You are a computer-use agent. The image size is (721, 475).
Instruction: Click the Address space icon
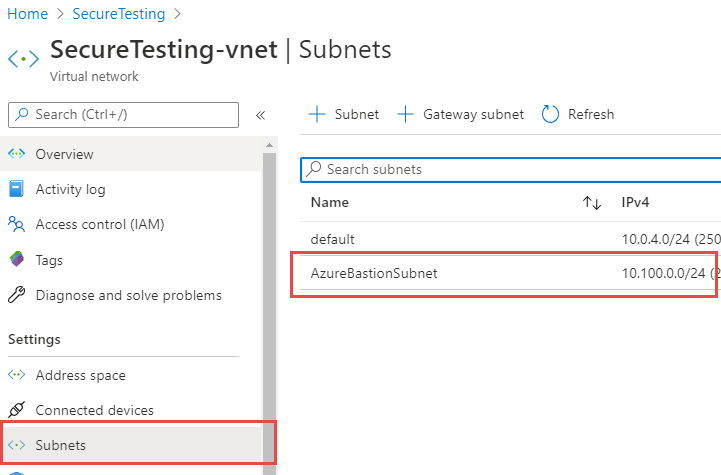pyautogui.click(x=17, y=375)
